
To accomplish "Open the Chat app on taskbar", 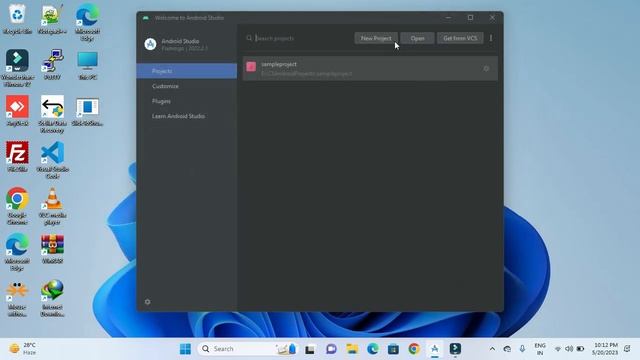I will click(x=331, y=349).
